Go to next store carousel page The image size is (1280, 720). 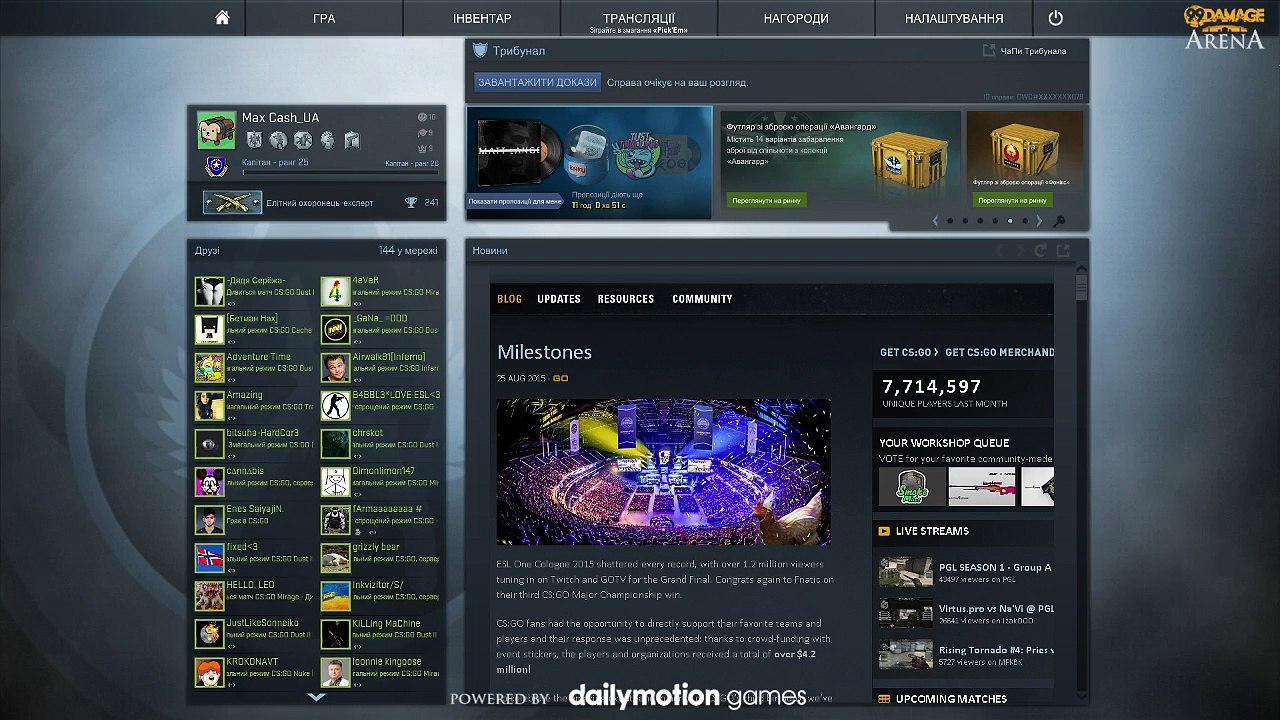(x=1039, y=221)
